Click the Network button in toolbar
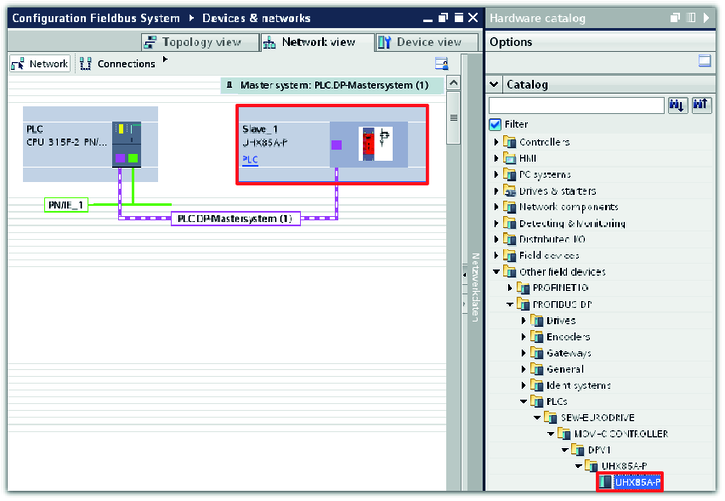The height and width of the screenshot is (501, 725). (x=40, y=64)
